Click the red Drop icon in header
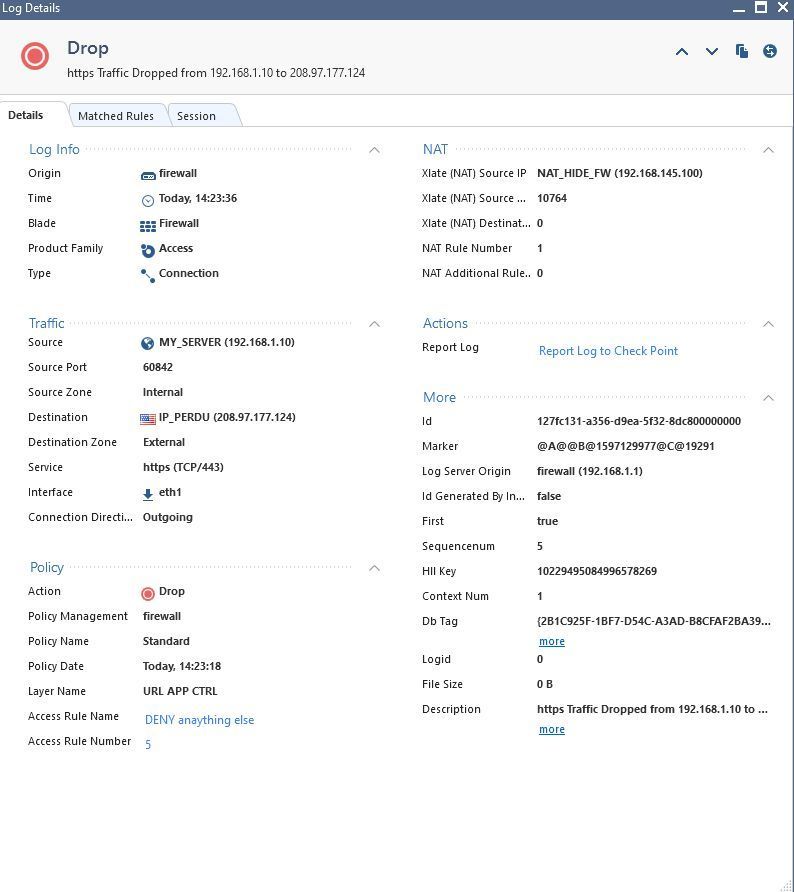 [x=35, y=56]
